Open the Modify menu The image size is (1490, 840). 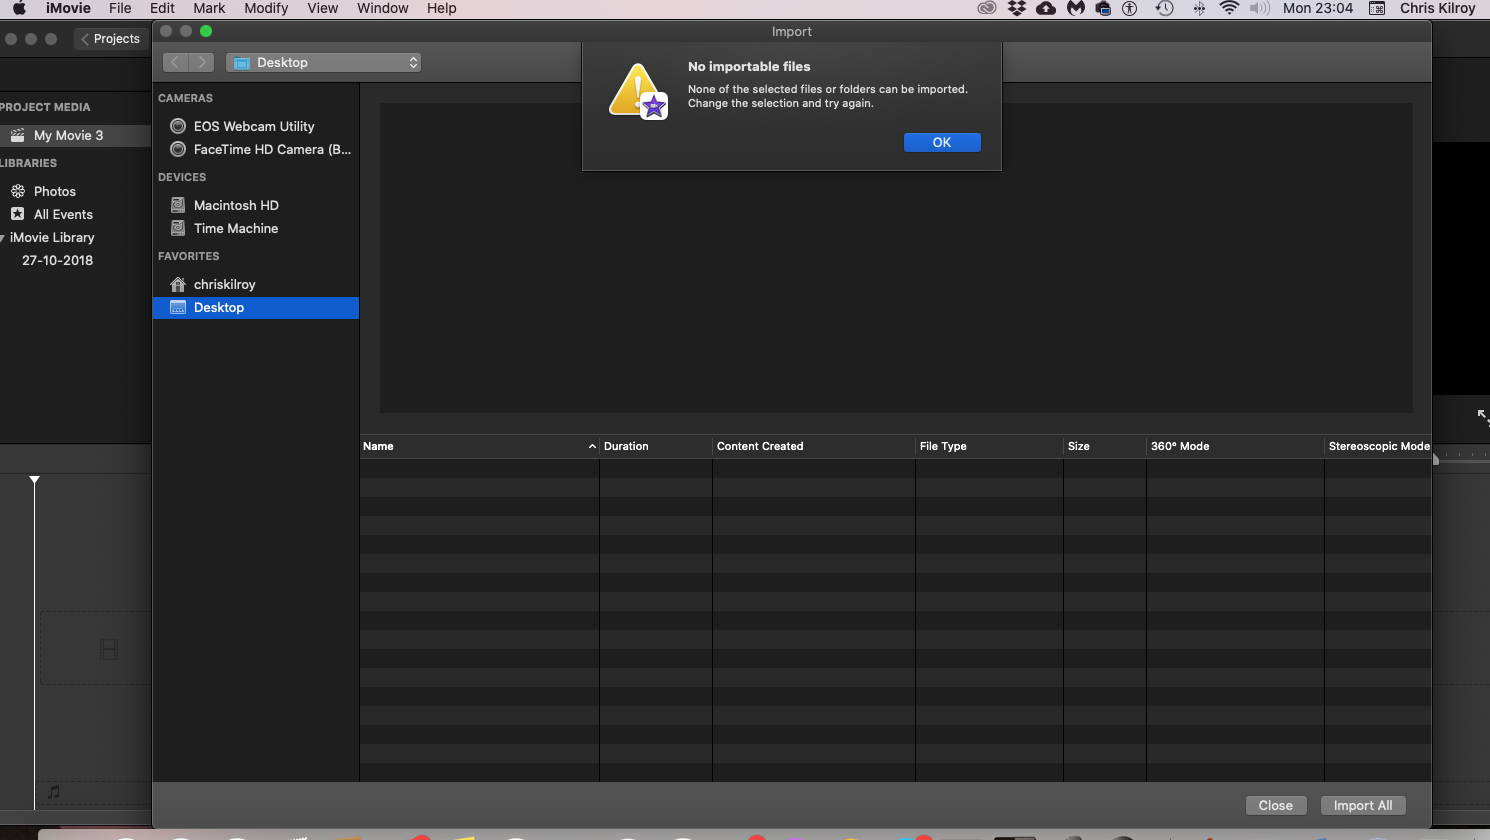click(x=266, y=8)
